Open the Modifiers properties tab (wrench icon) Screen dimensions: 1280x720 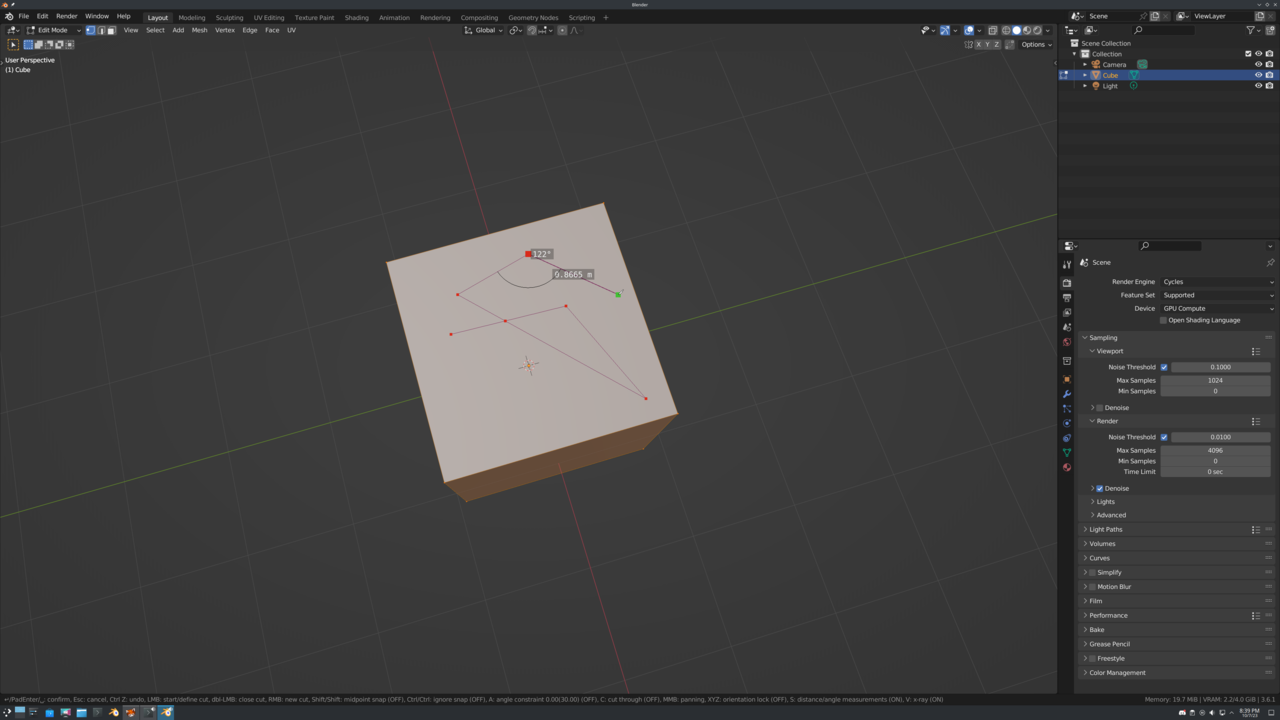1067,394
